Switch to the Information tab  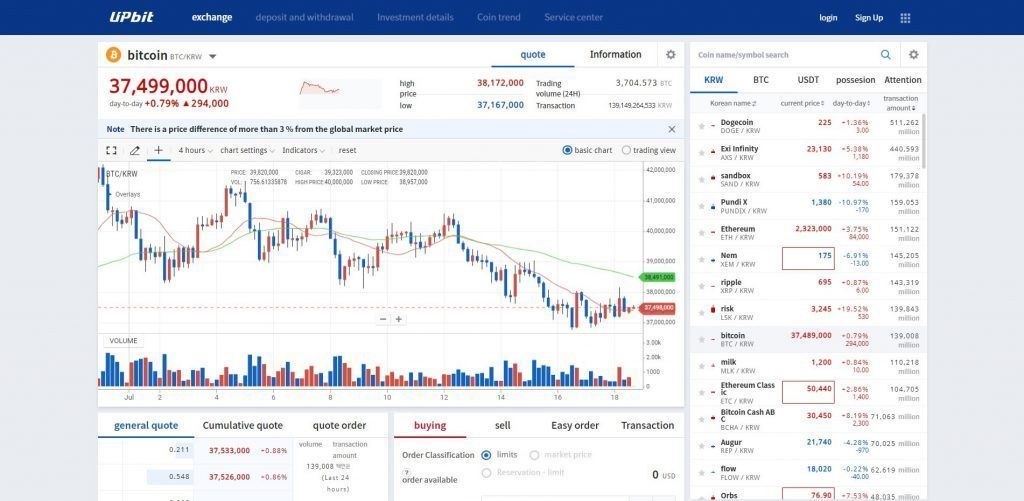(x=616, y=55)
